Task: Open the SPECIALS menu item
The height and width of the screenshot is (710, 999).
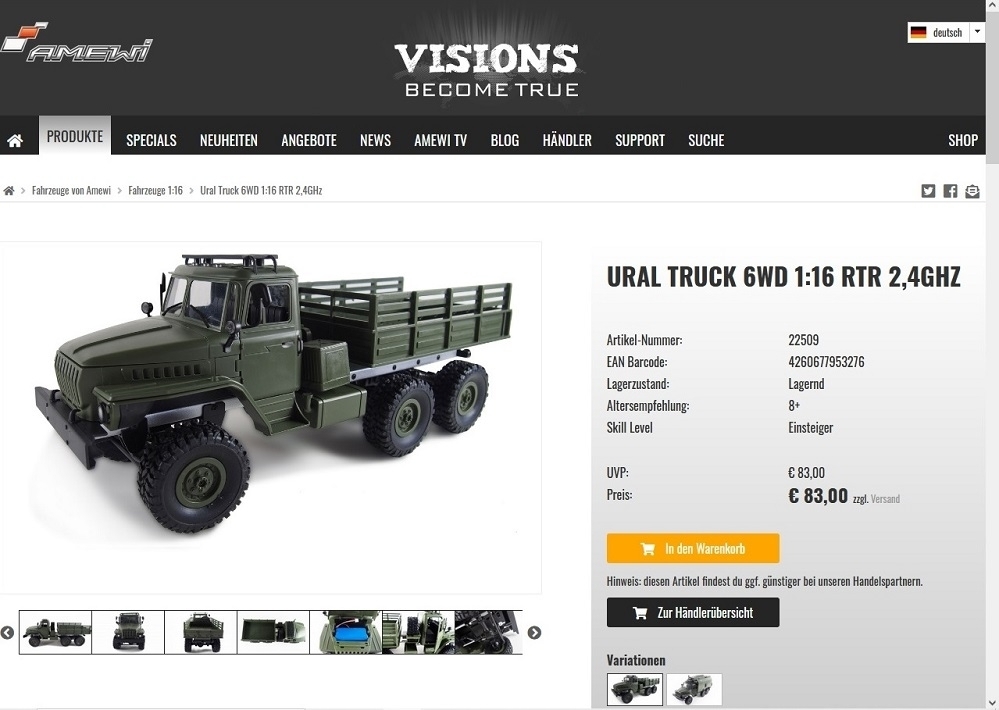Action: click(x=151, y=140)
